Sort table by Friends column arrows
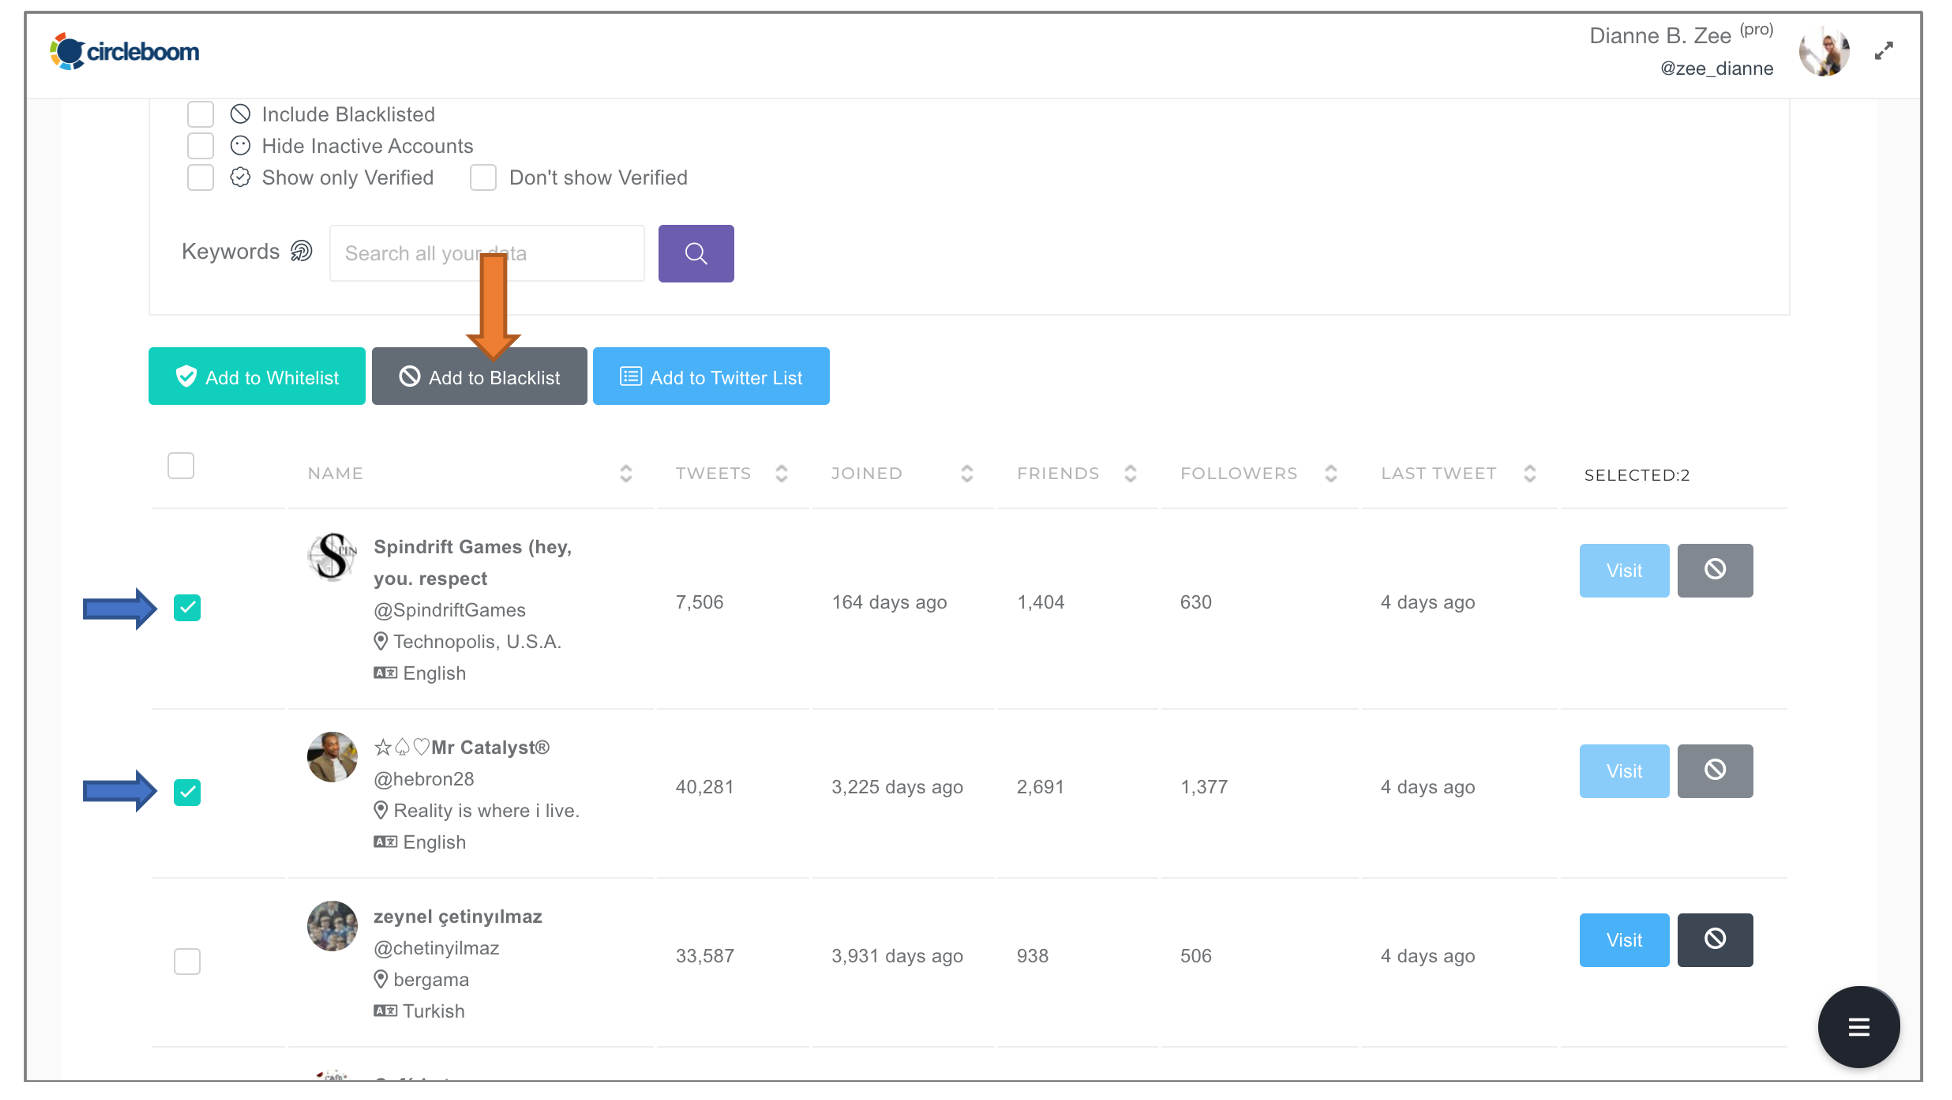This screenshot has width=1952, height=1100. 1131,474
